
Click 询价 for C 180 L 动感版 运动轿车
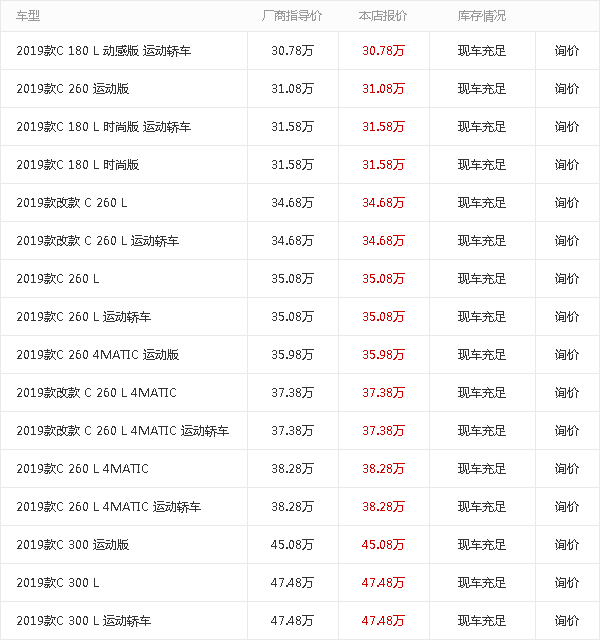(567, 51)
